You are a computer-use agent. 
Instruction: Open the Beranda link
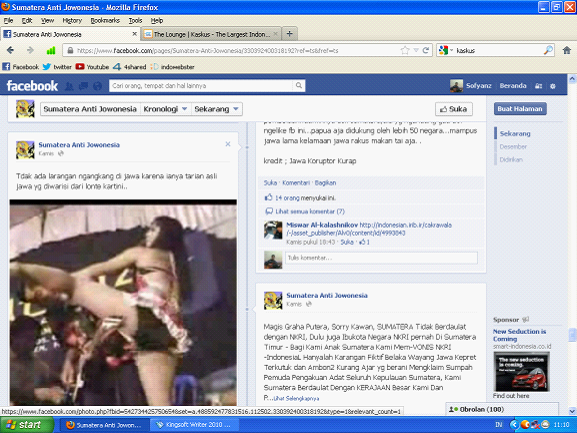tap(513, 86)
